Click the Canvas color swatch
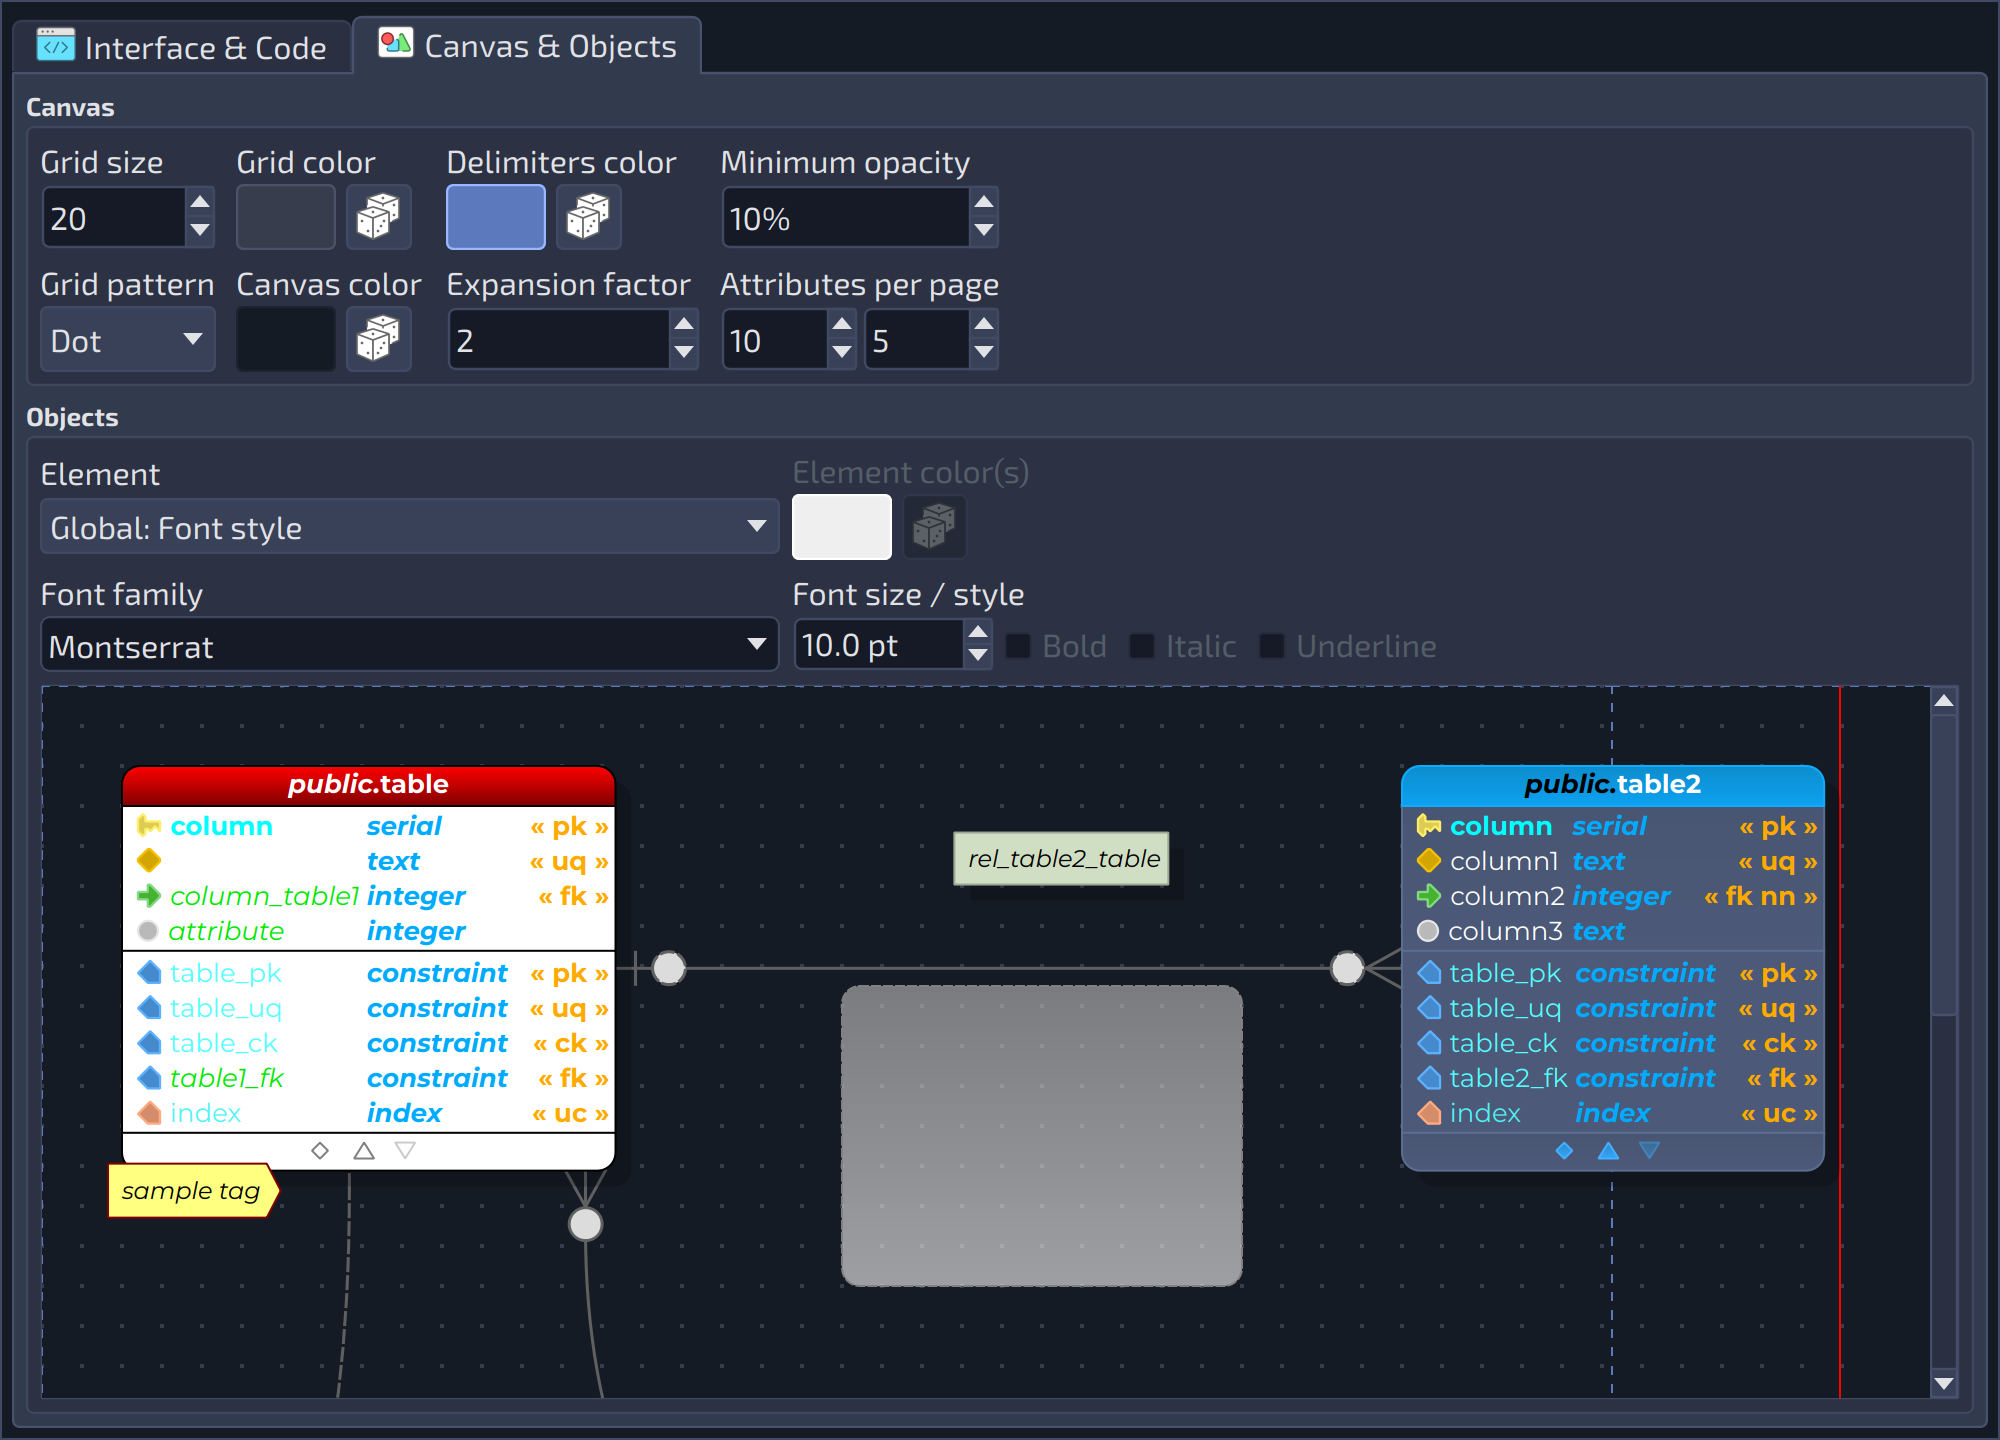 point(285,339)
